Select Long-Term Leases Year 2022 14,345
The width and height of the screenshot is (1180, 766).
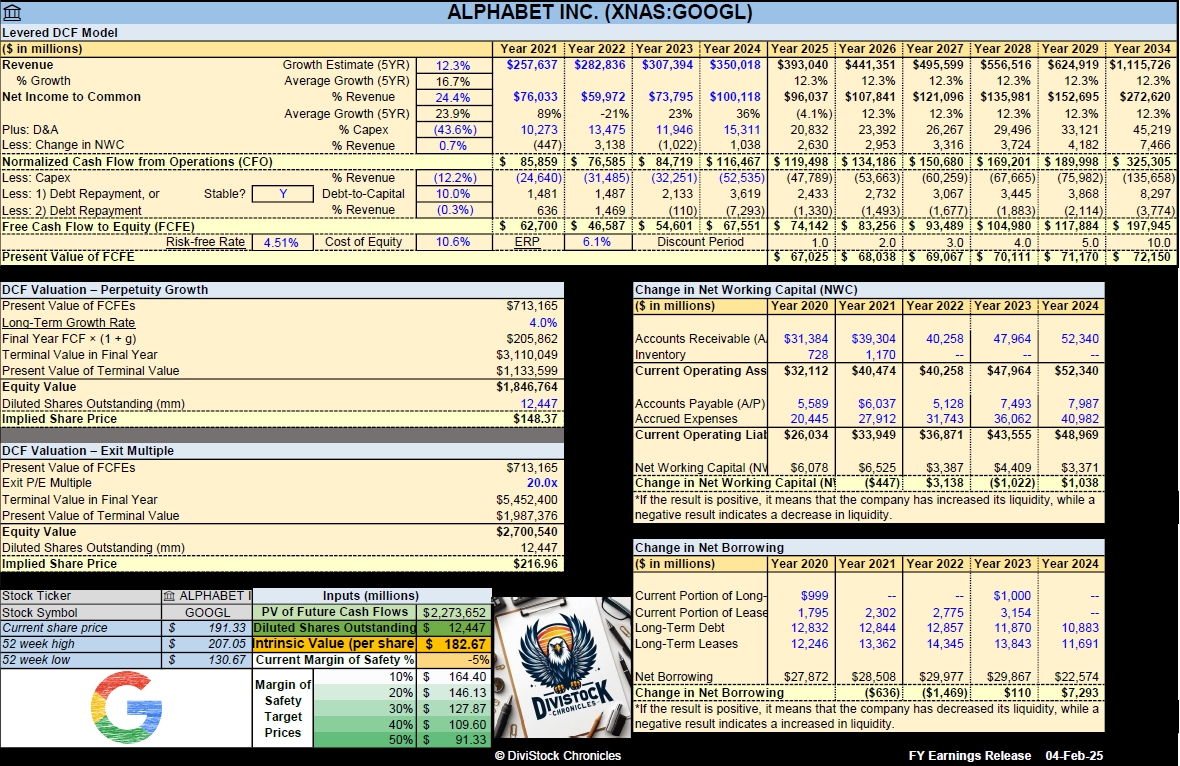tap(944, 644)
